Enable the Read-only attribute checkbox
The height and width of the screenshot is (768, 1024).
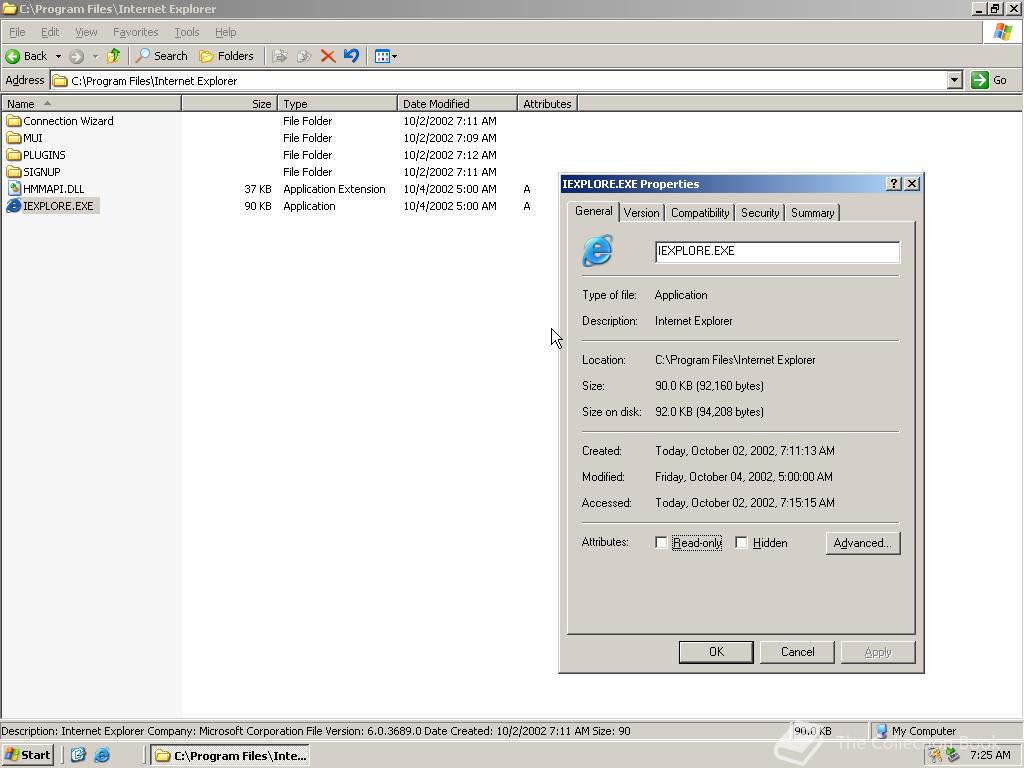click(x=661, y=543)
